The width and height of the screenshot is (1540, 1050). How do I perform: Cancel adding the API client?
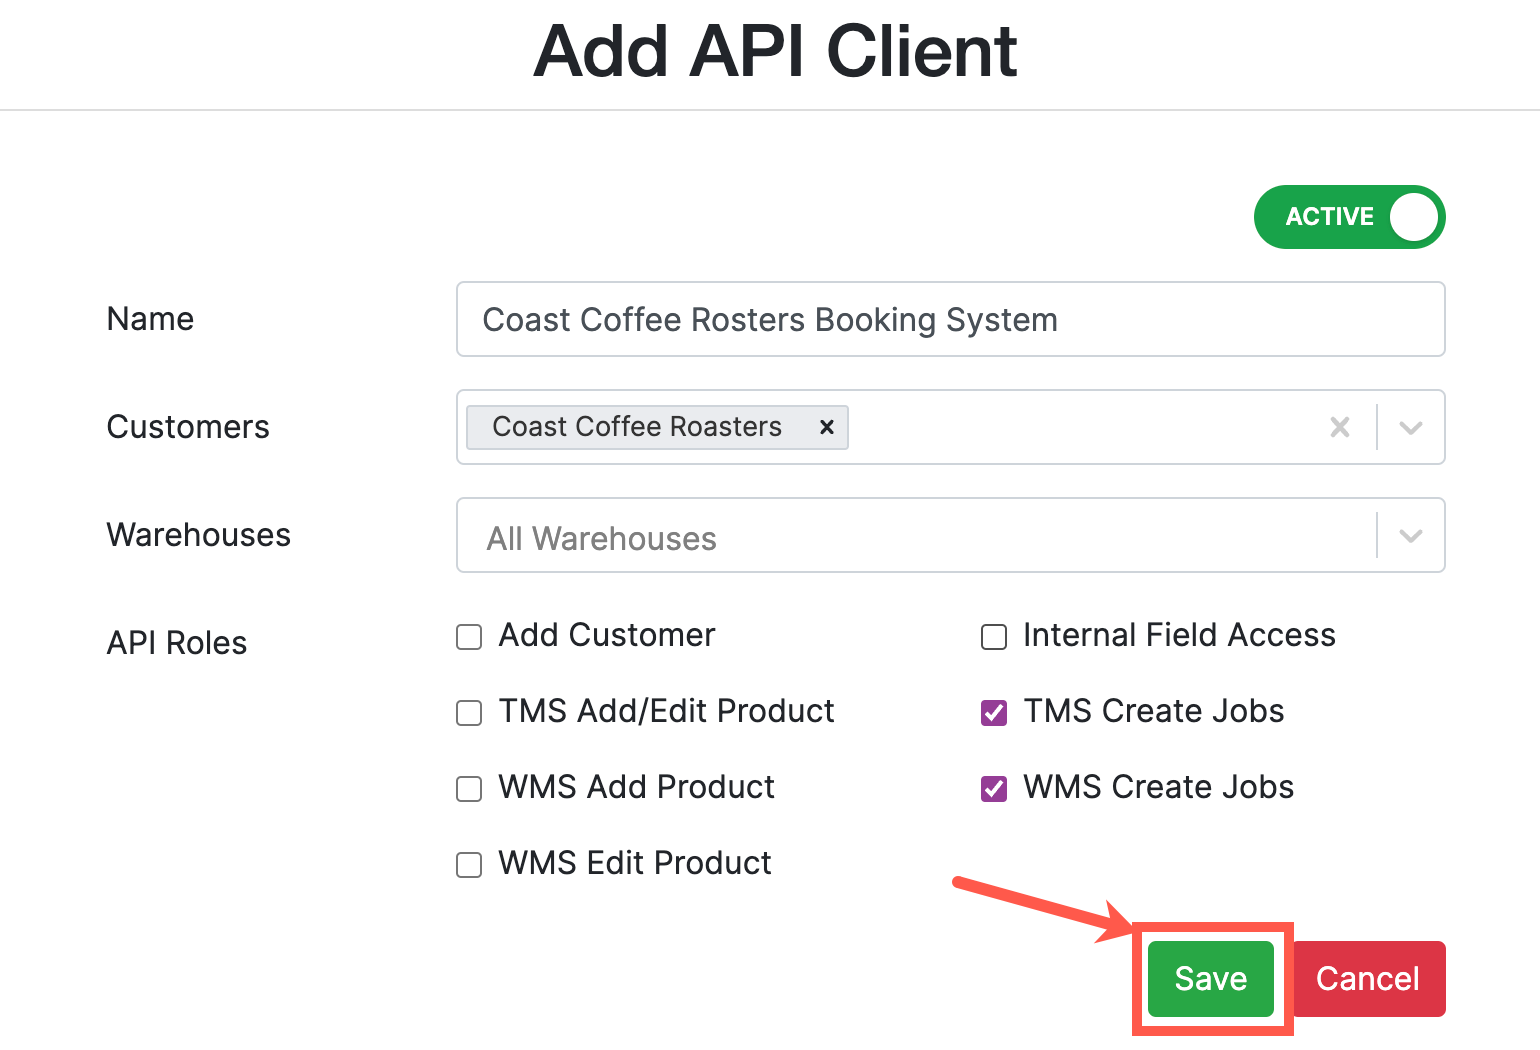click(1368, 979)
